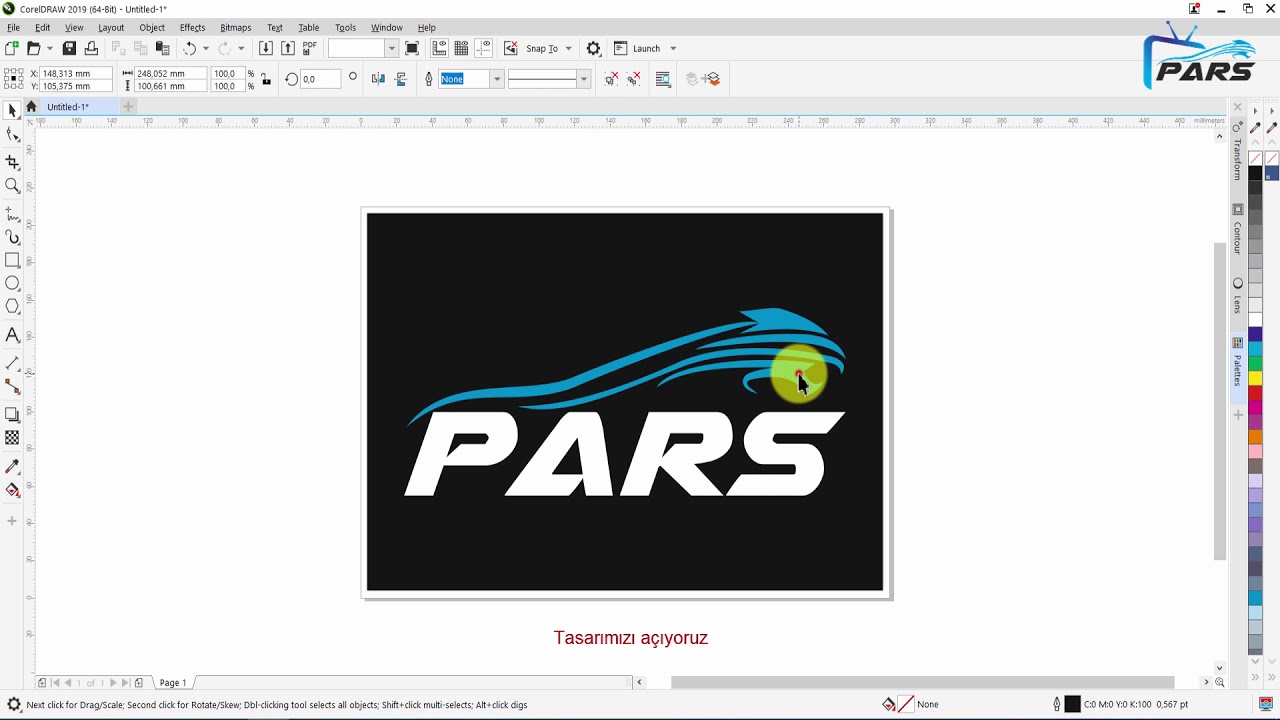Open the Layout menu
This screenshot has width=1280, height=720.
coord(111,28)
